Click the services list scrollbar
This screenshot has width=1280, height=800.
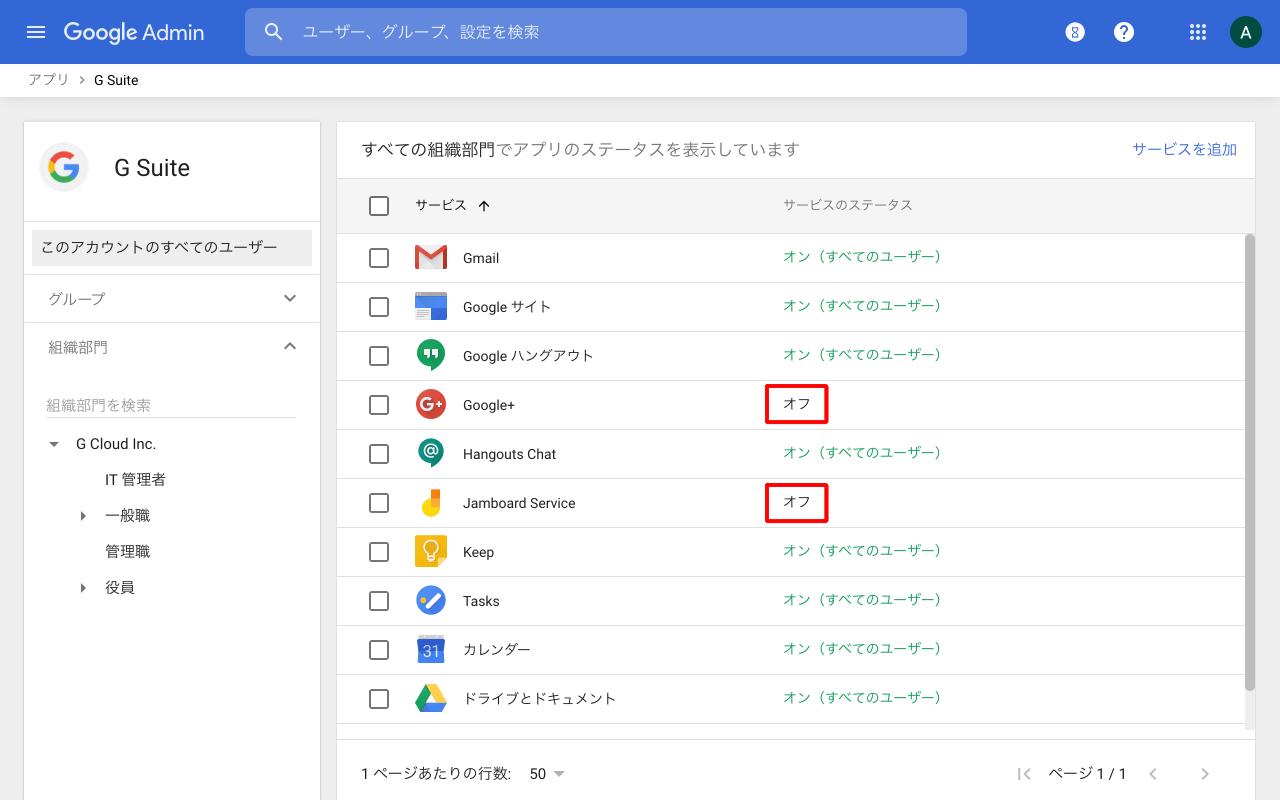click(x=1250, y=462)
